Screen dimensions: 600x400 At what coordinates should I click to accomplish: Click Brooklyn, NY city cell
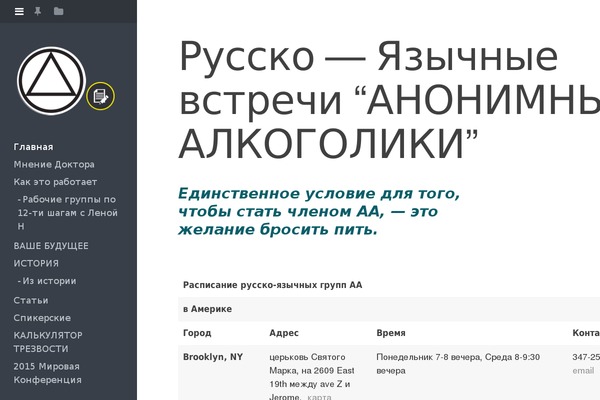point(213,357)
